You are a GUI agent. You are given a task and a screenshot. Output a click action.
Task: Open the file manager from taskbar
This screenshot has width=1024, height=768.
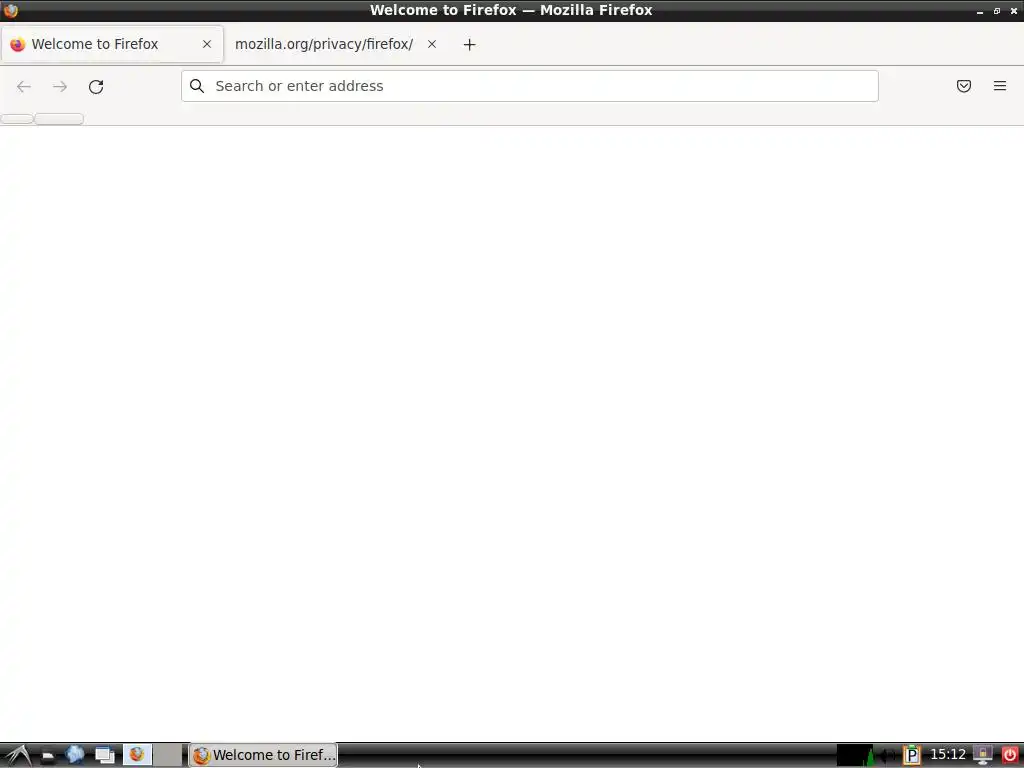click(48, 756)
